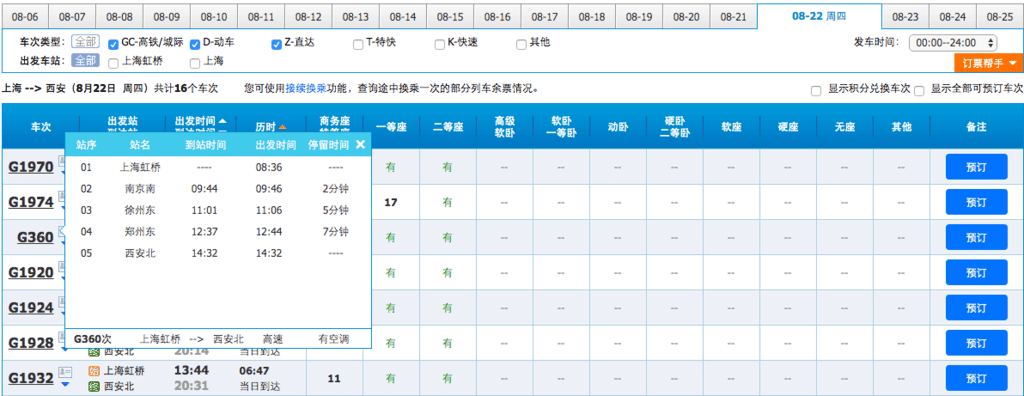Click the 7分钟 stop duration in popup

click(x=335, y=232)
